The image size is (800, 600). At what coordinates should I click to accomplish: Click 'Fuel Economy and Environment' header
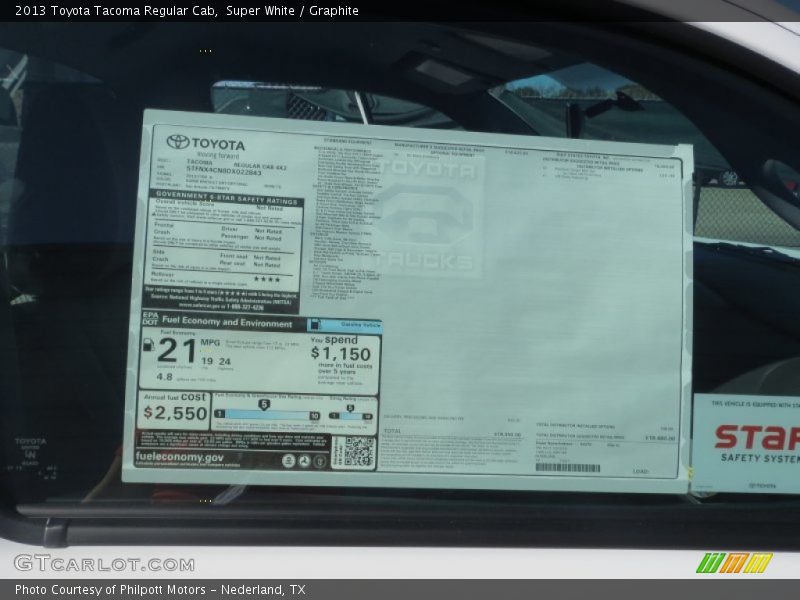(x=227, y=322)
